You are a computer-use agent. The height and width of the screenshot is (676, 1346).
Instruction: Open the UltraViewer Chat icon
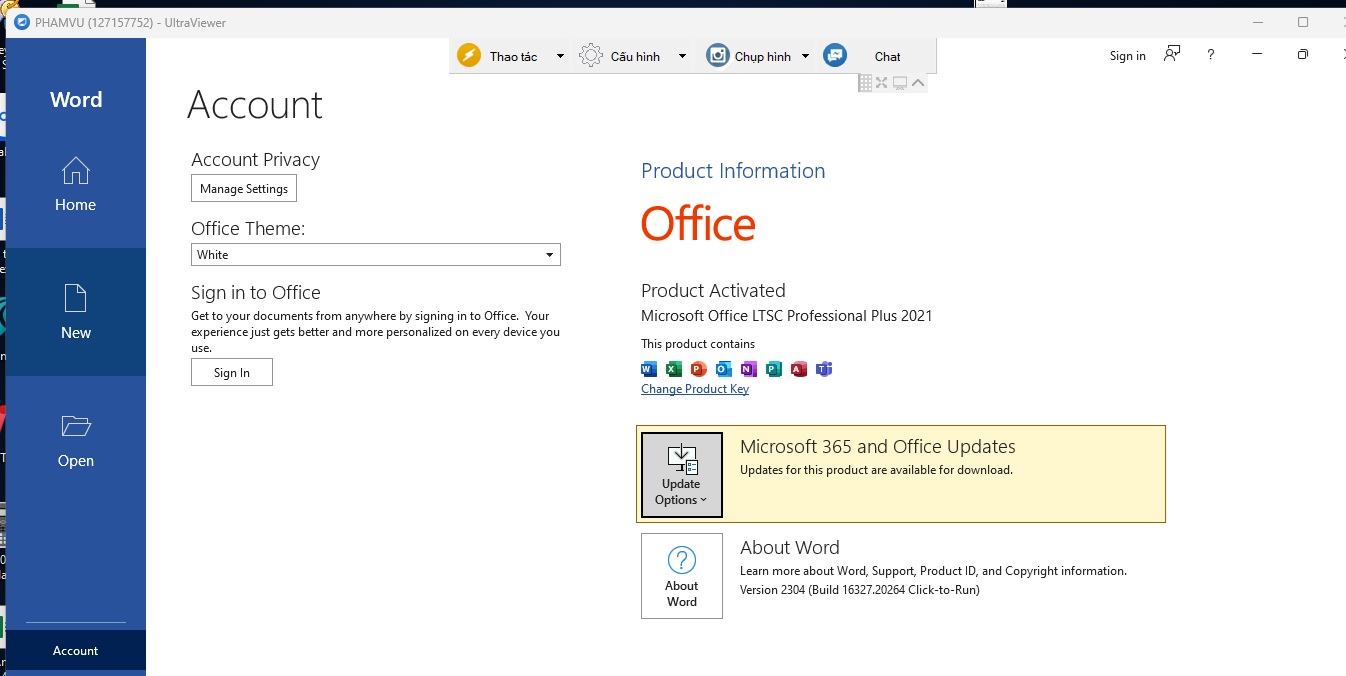(835, 56)
